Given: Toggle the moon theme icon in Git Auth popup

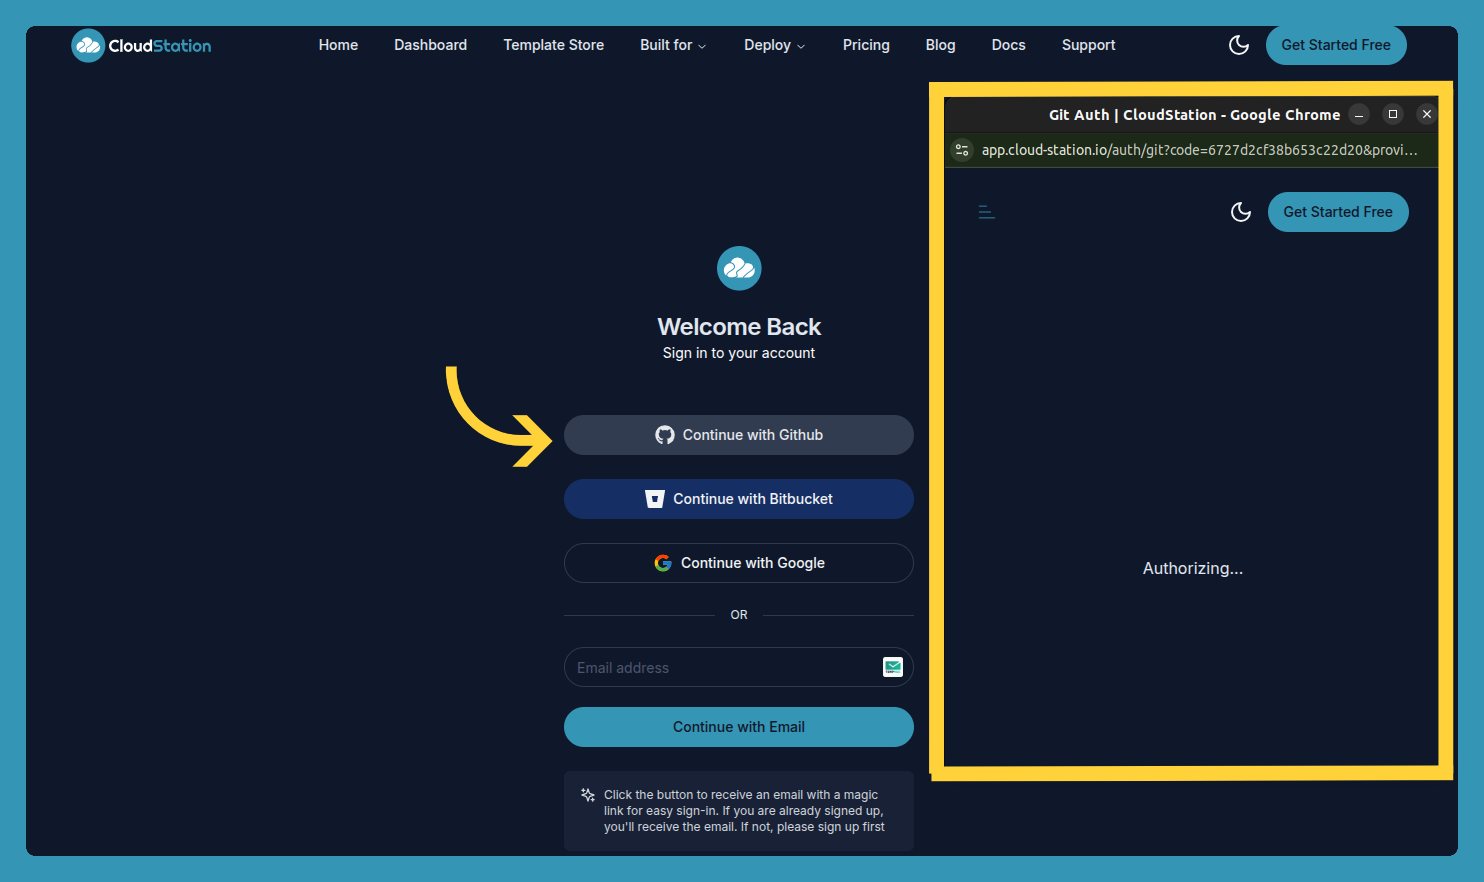Looking at the screenshot, I should [1241, 212].
